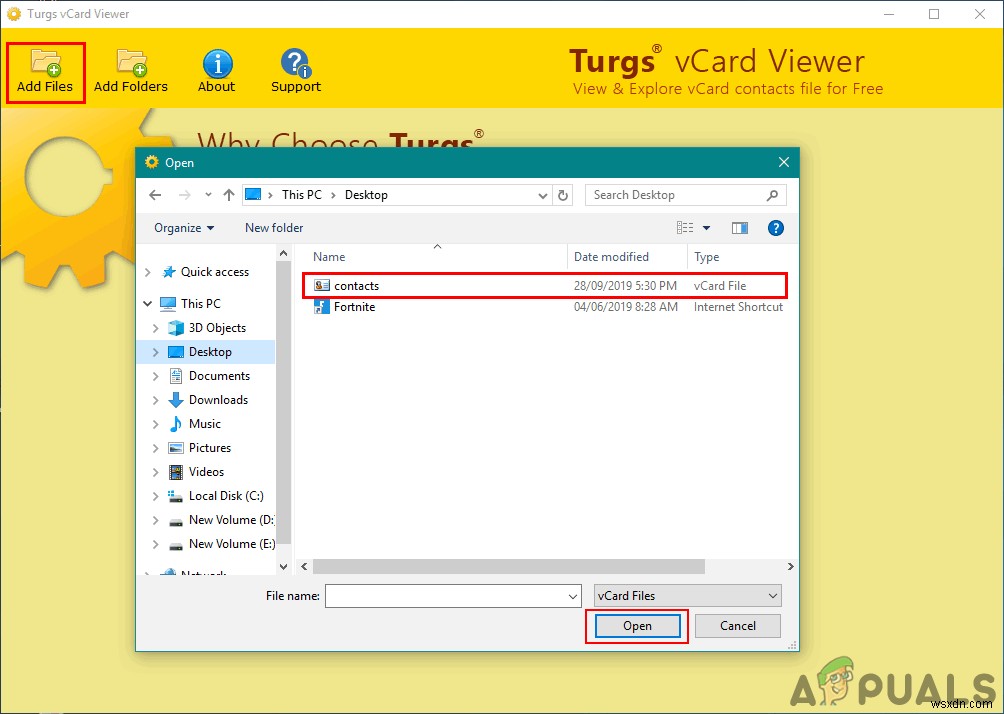Click Desktop in address breadcrumb
Viewport: 1004px width, 714px height.
[x=366, y=195]
